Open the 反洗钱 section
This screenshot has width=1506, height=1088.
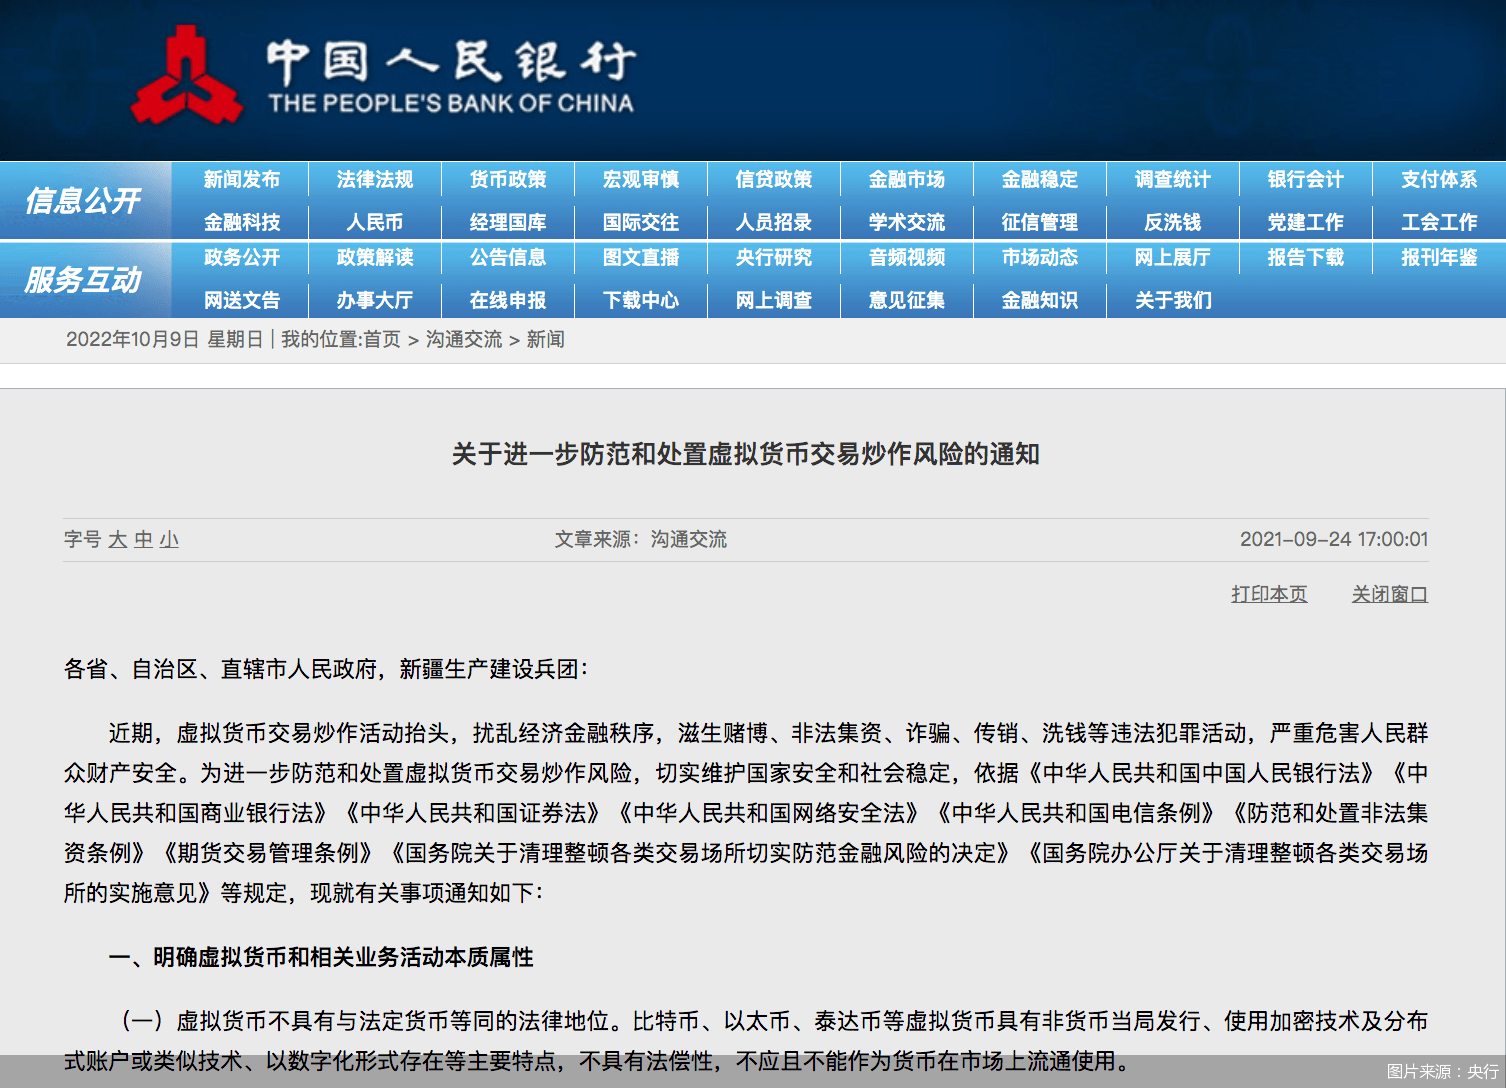tap(1172, 221)
